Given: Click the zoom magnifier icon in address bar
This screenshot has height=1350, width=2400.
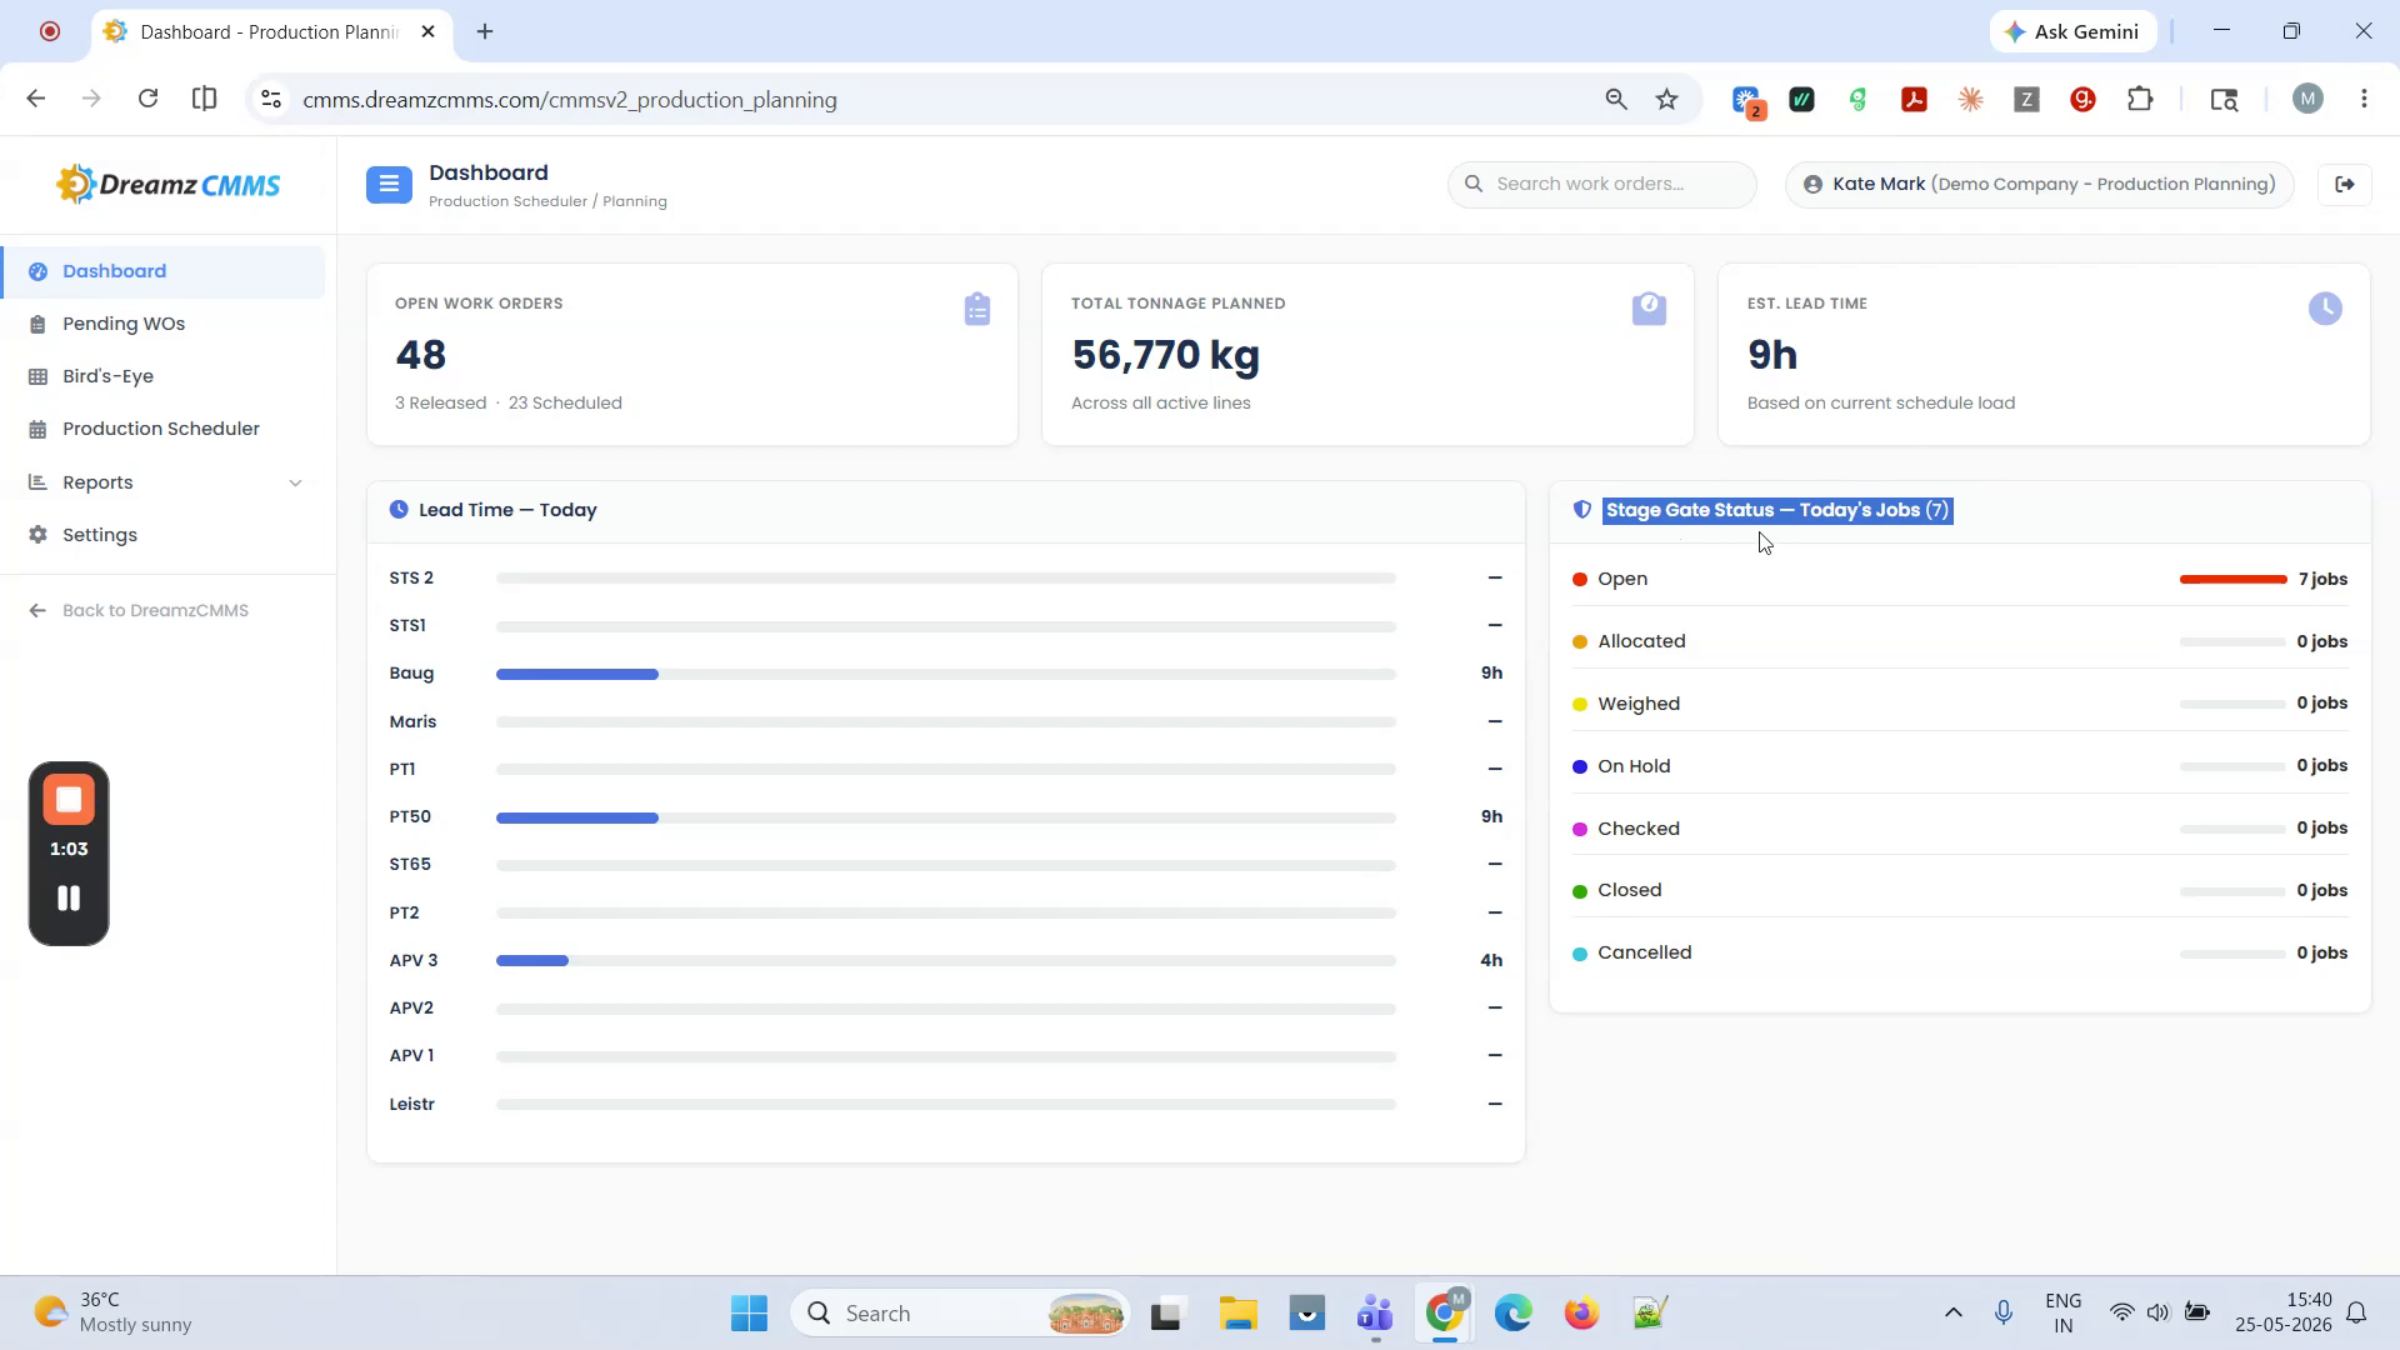Looking at the screenshot, I should coord(1616,99).
